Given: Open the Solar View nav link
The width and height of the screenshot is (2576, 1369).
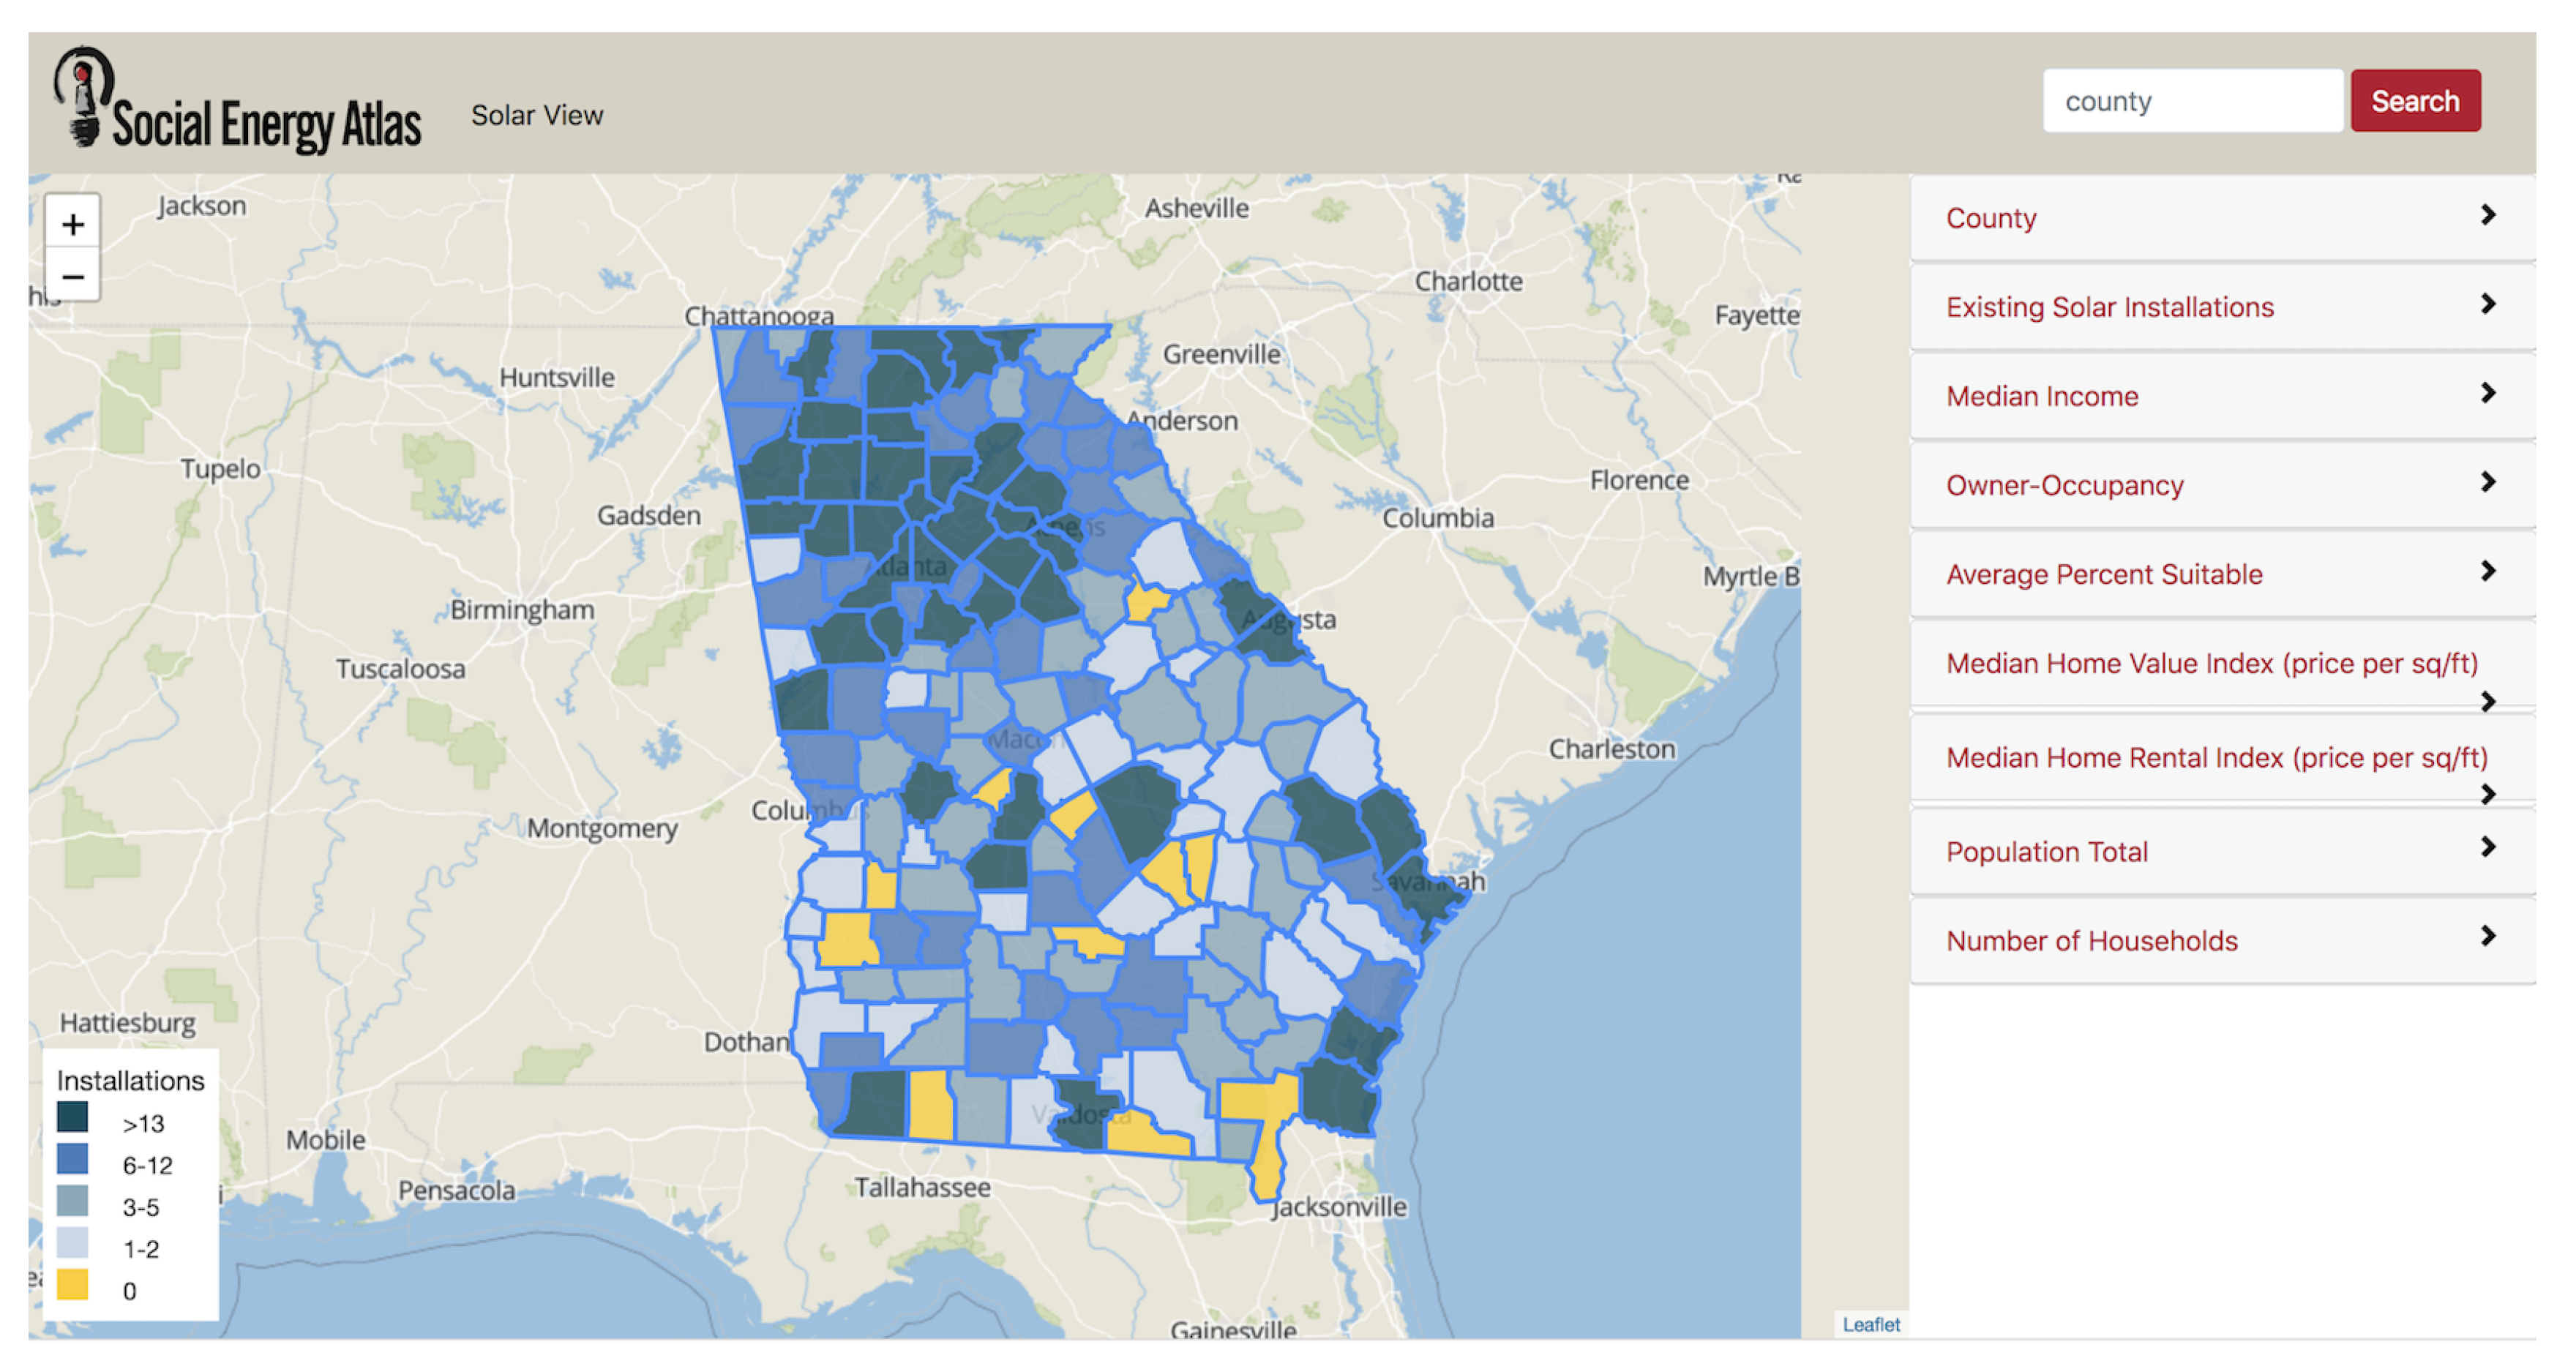Looking at the screenshot, I should click(537, 115).
